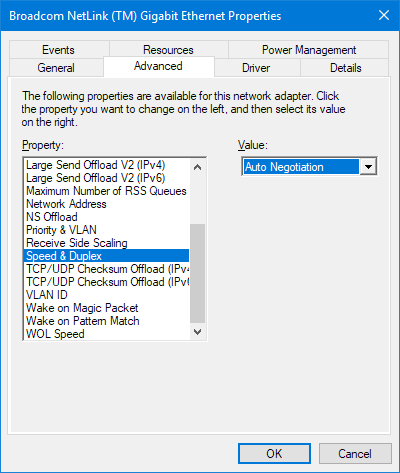Open the Resources tab
Image resolution: width=400 pixels, height=473 pixels.
pos(168,50)
